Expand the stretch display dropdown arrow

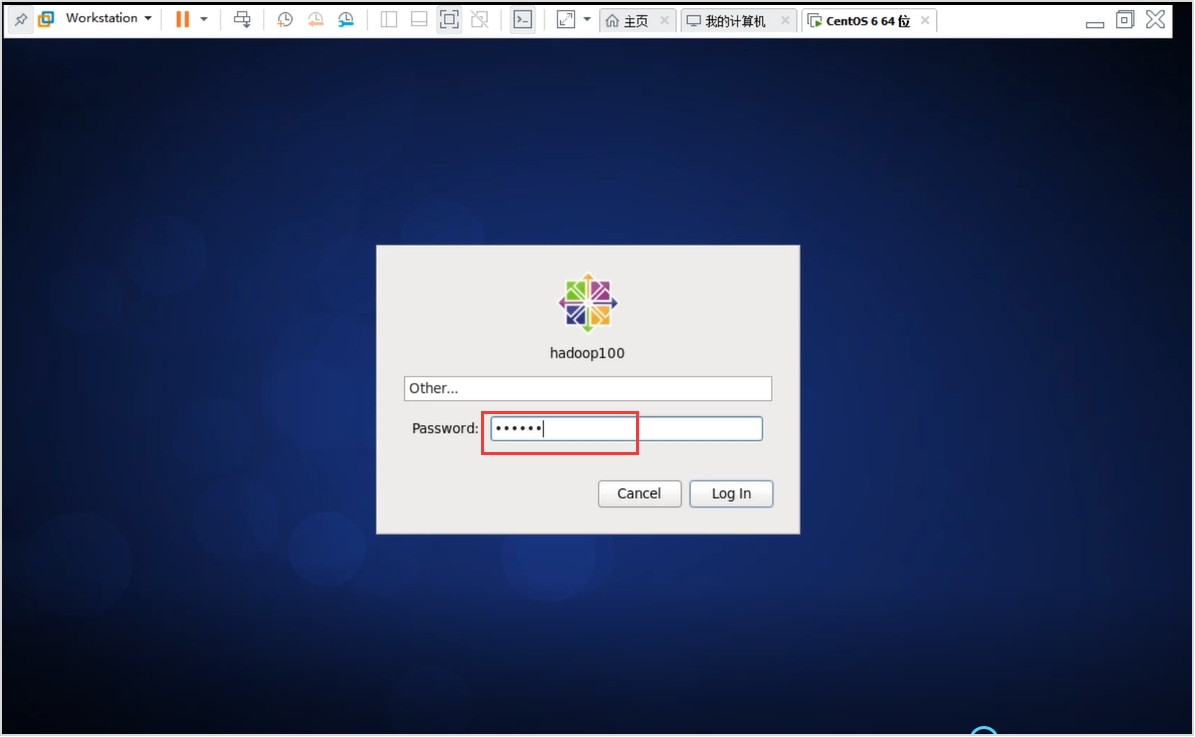(587, 20)
